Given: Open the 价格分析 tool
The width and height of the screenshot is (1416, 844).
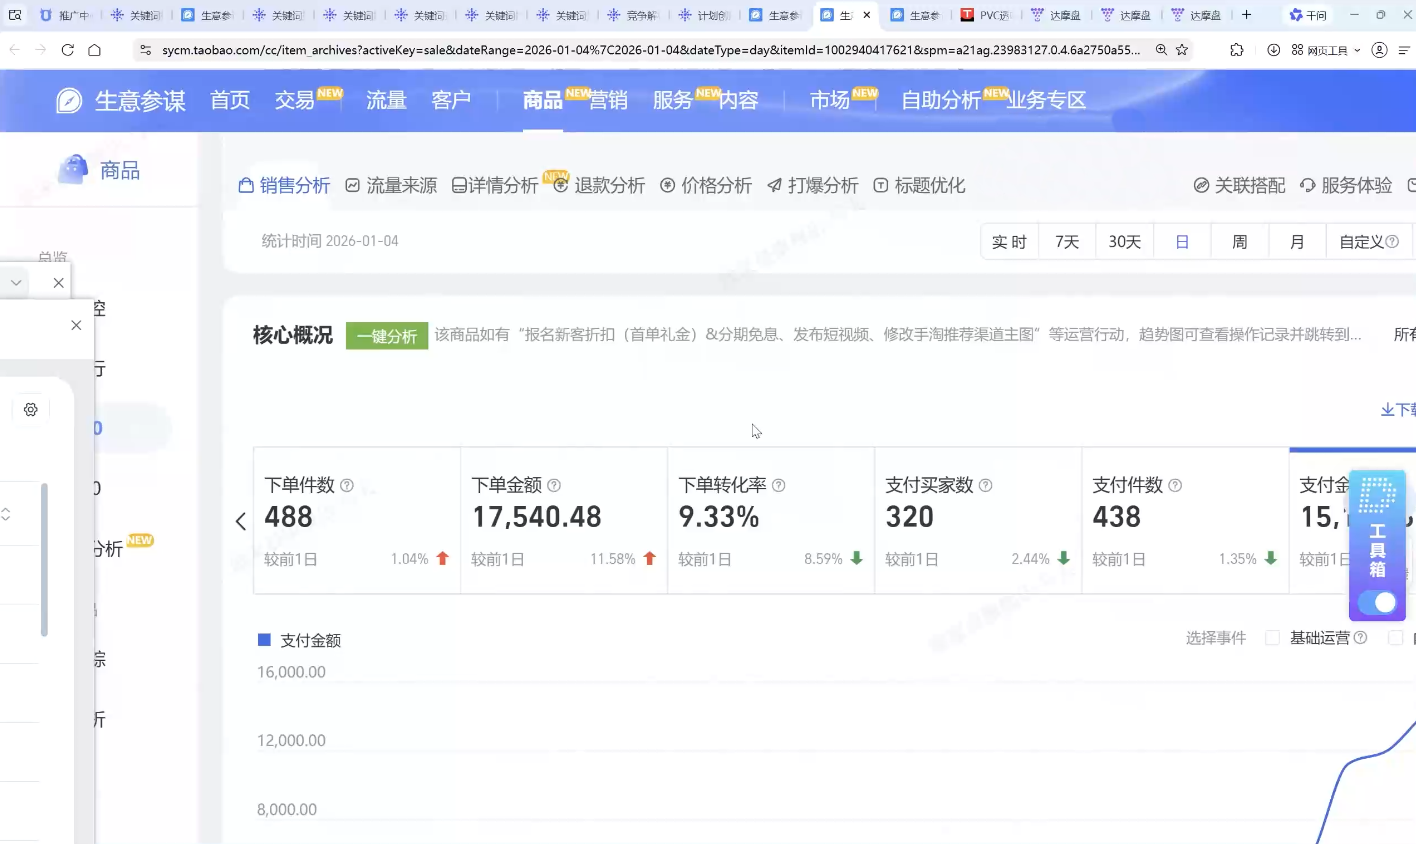Looking at the screenshot, I should (x=706, y=185).
